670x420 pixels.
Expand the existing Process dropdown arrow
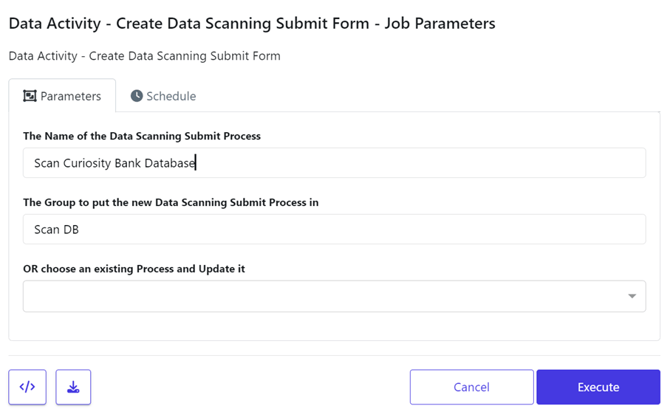tap(632, 296)
